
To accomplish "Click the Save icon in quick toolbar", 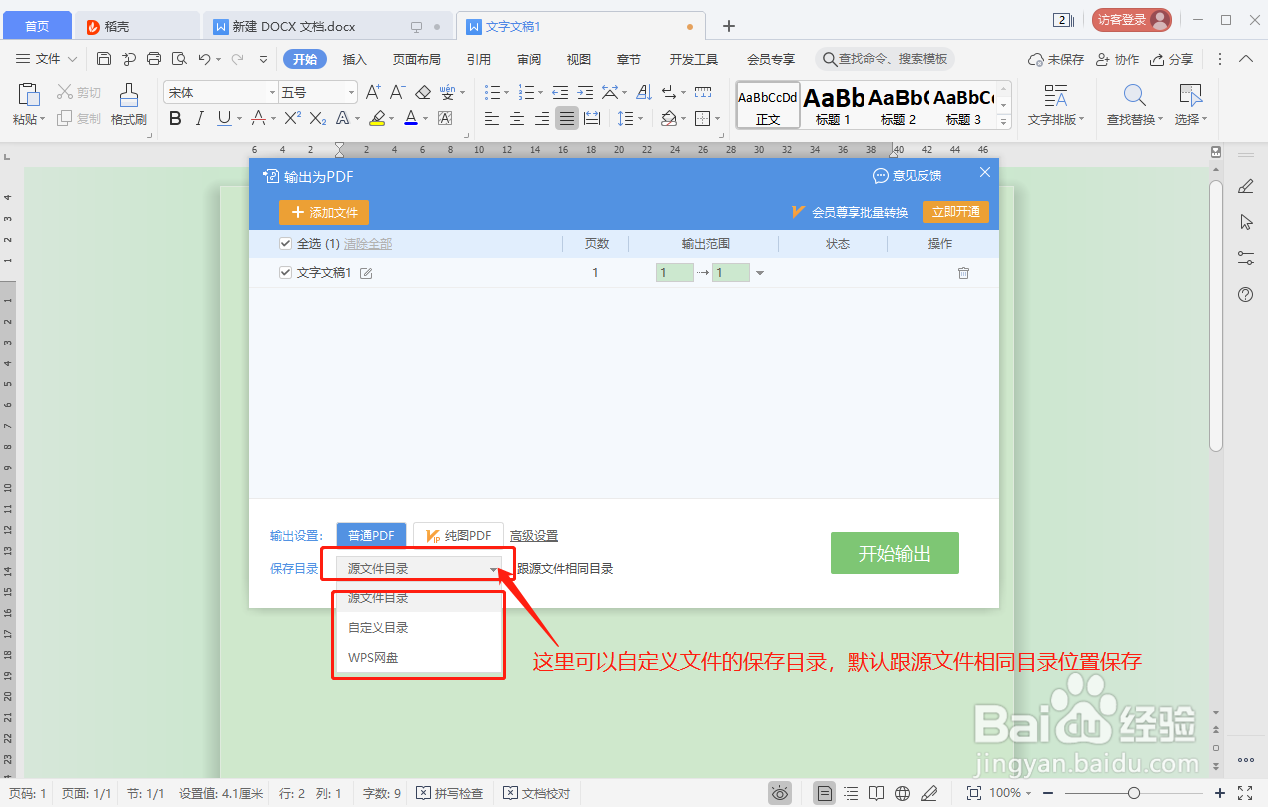I will (x=104, y=59).
